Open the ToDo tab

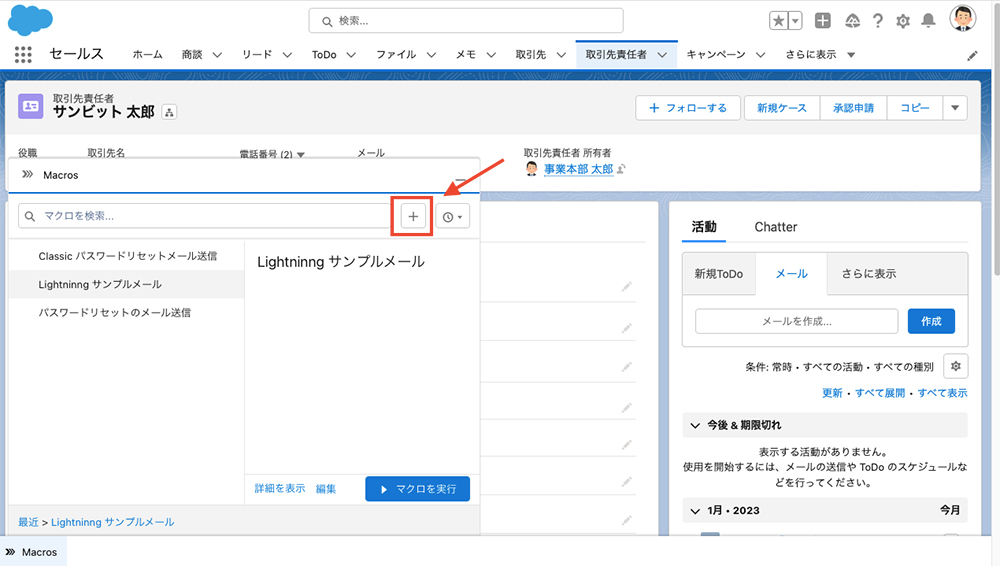tap(324, 55)
